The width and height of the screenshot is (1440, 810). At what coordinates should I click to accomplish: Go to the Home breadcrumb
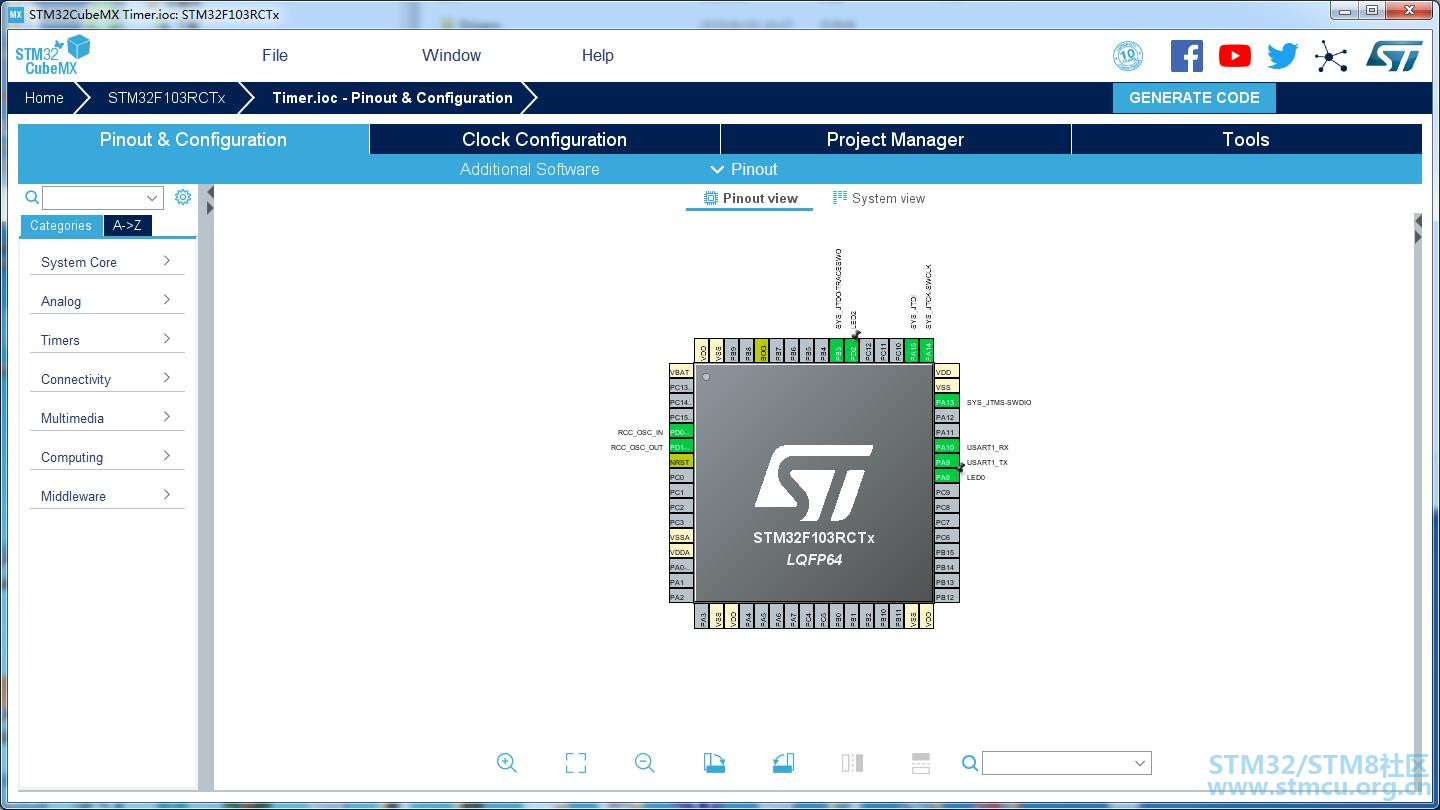(44, 98)
